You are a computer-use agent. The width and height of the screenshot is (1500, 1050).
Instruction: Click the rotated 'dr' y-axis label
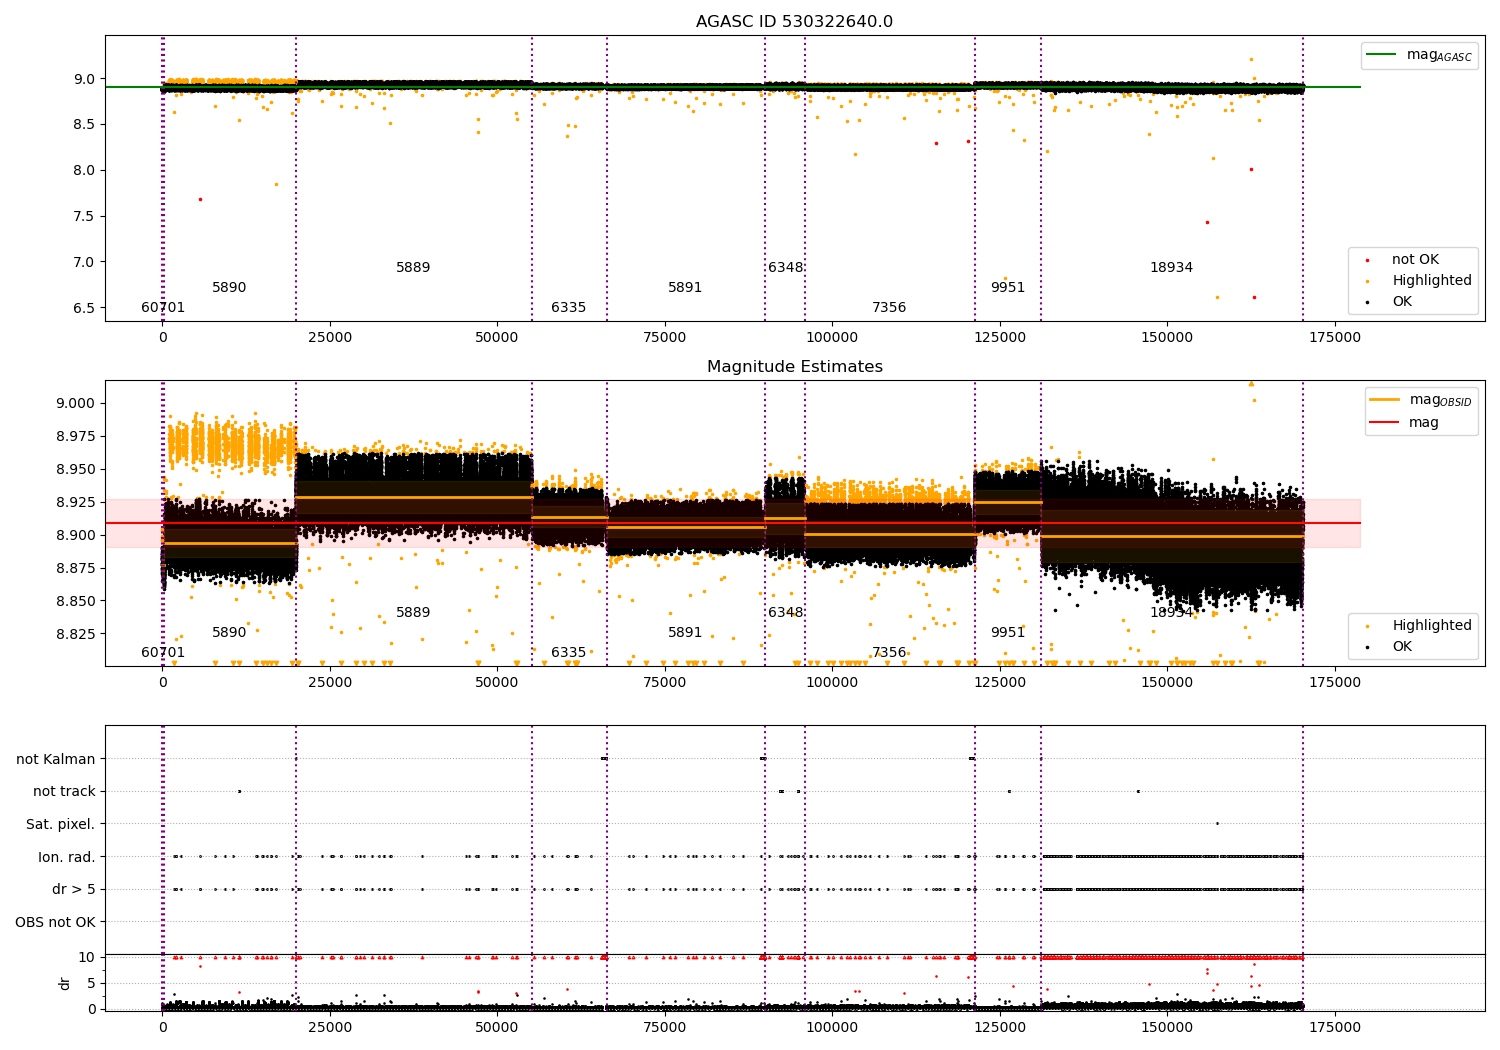click(64, 983)
